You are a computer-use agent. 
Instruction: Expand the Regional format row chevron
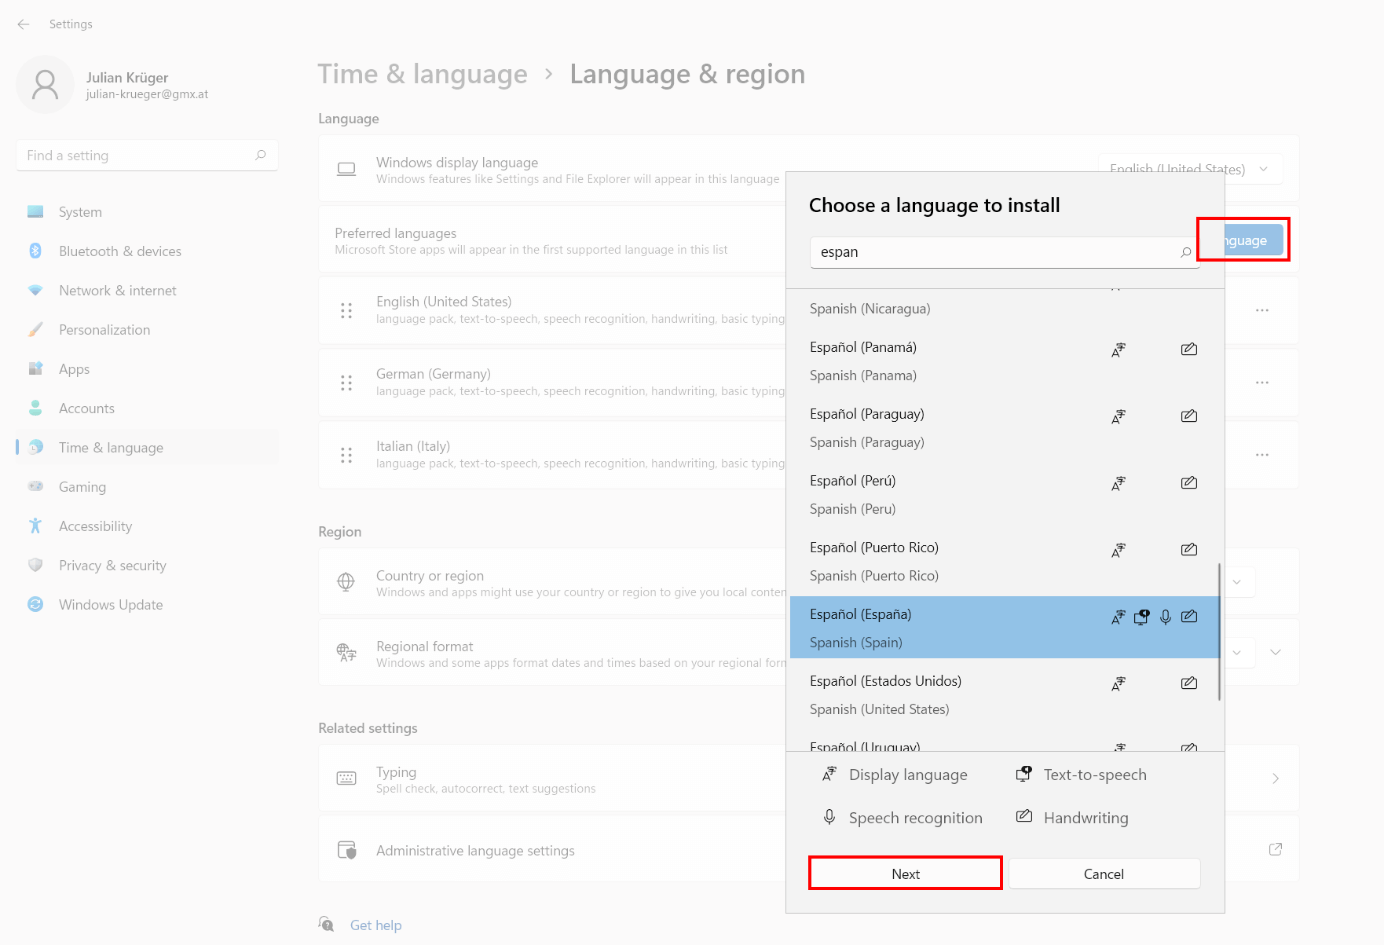click(x=1275, y=652)
